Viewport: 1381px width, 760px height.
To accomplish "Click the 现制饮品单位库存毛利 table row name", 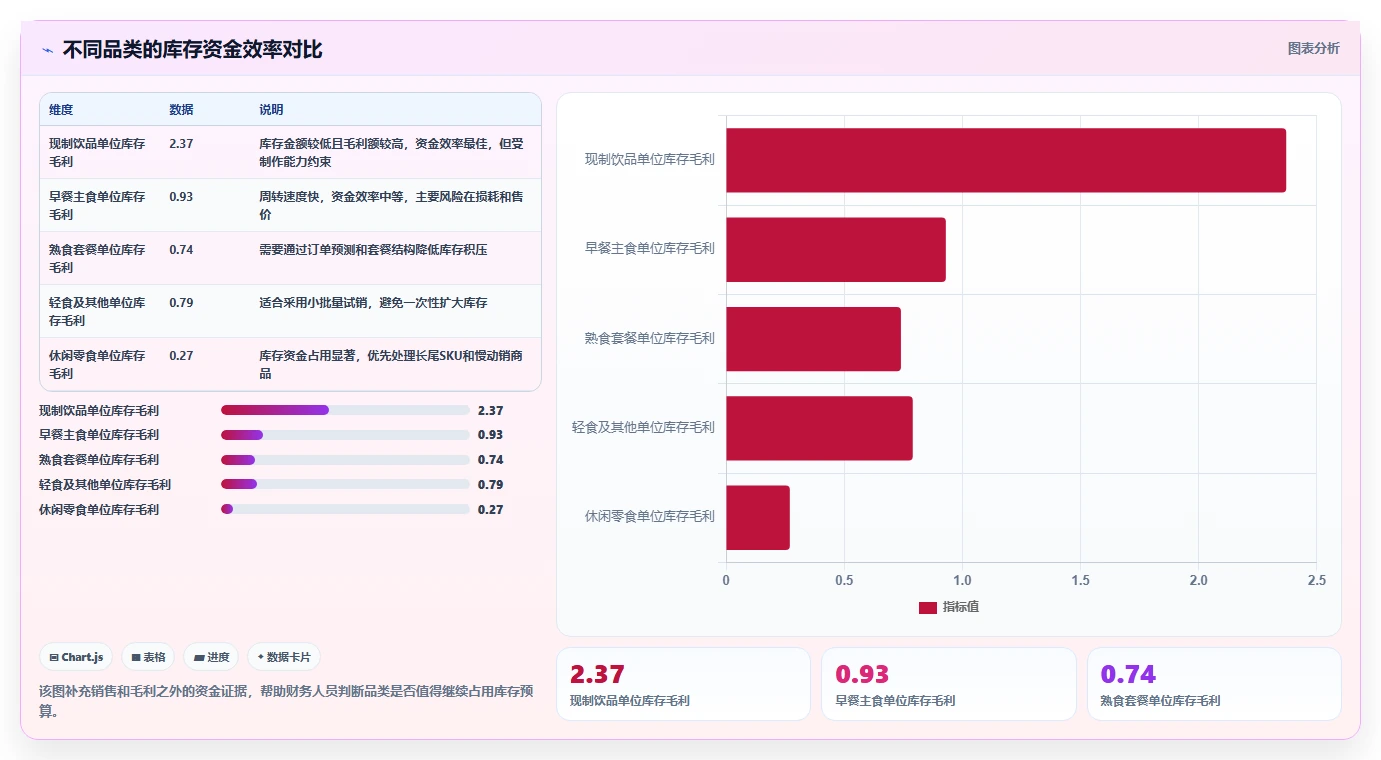I will point(97,153).
